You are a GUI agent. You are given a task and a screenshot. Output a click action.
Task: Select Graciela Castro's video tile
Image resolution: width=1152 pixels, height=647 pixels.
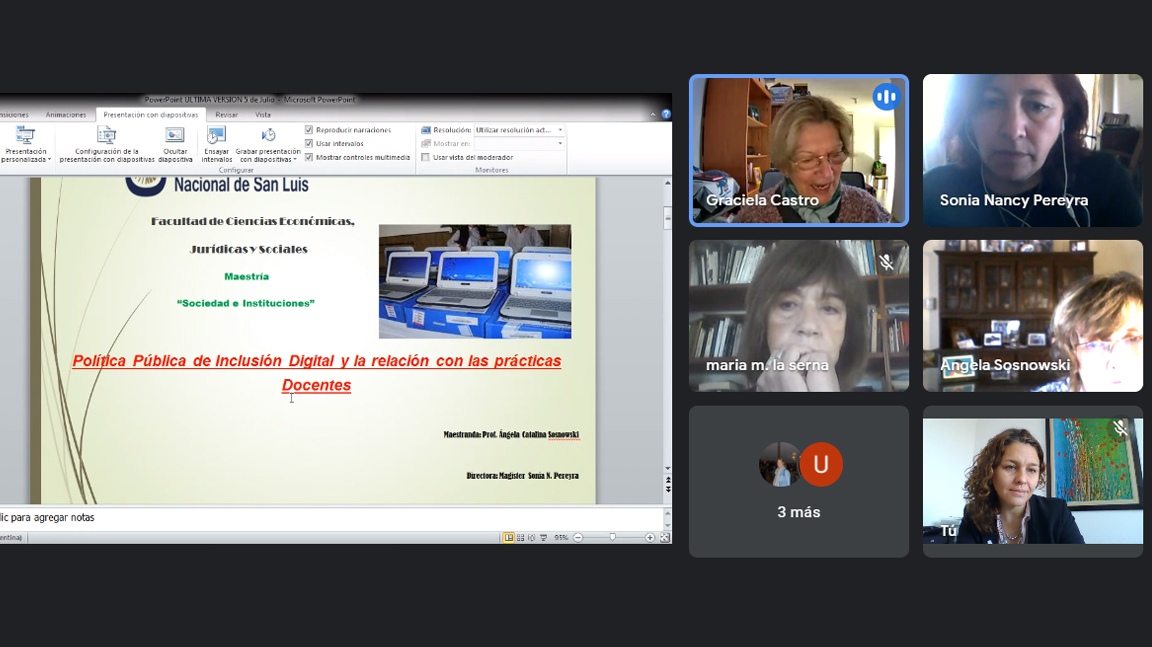[x=798, y=150]
